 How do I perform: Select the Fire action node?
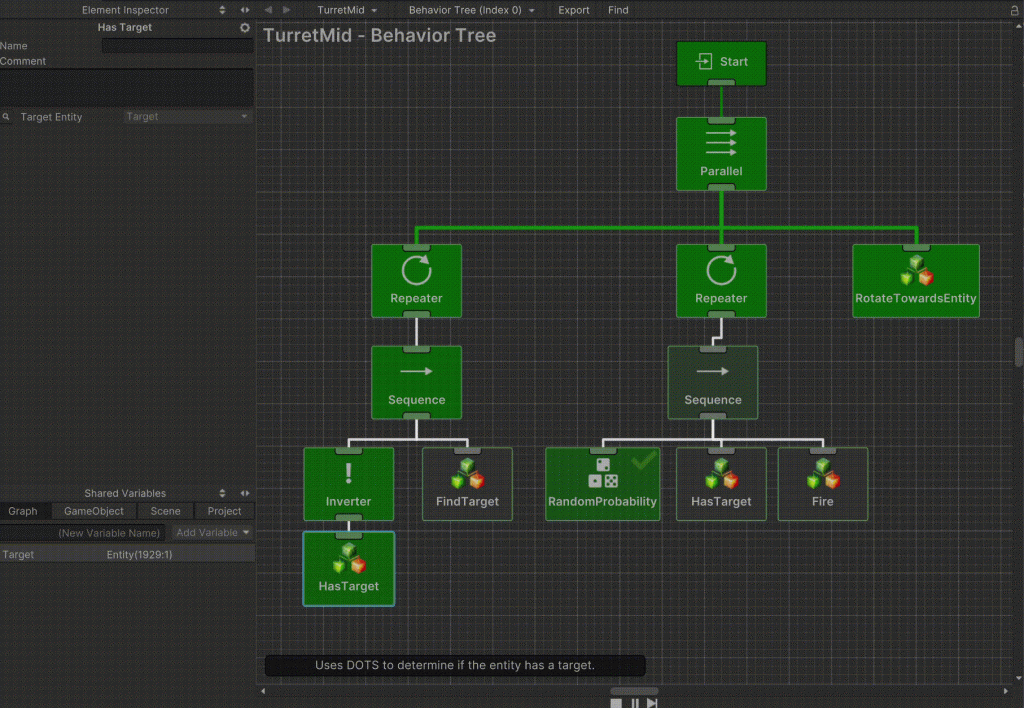pyautogui.click(x=822, y=484)
